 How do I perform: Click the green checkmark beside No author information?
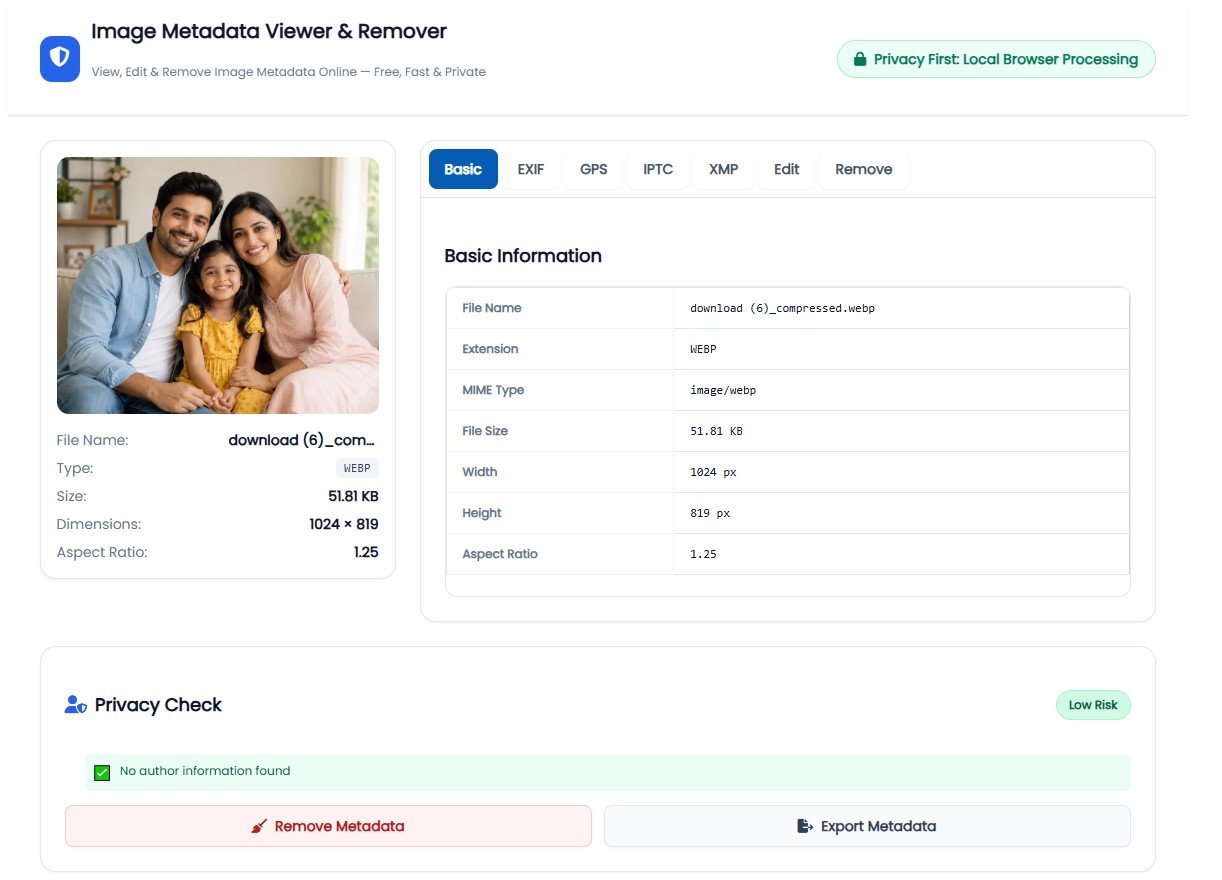pos(102,772)
